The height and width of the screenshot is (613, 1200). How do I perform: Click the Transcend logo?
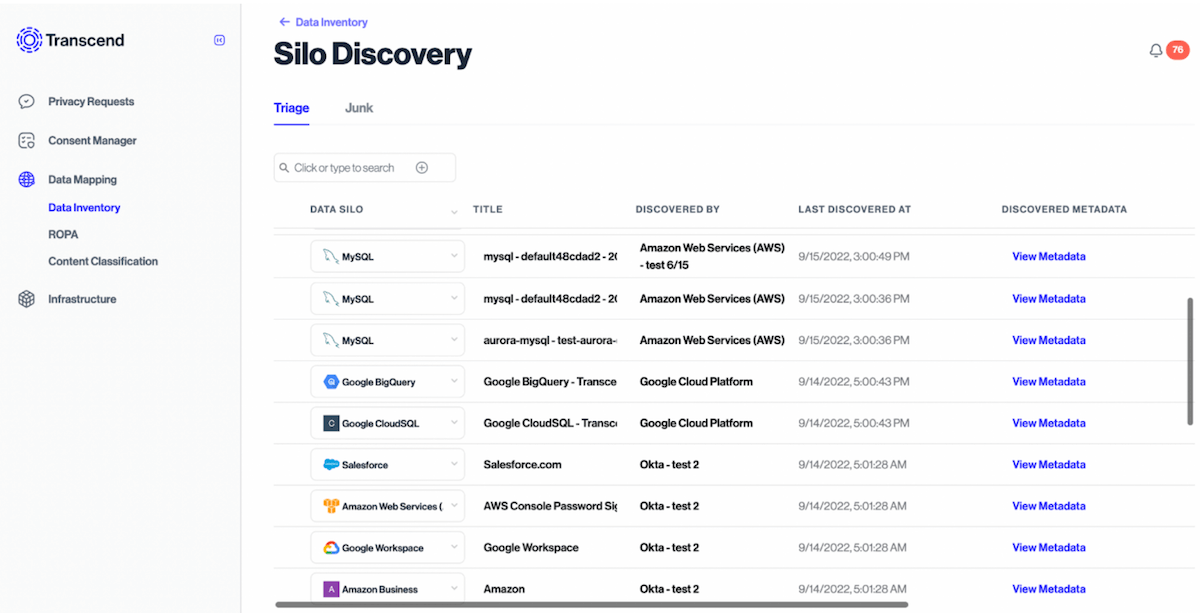pyautogui.click(x=70, y=40)
